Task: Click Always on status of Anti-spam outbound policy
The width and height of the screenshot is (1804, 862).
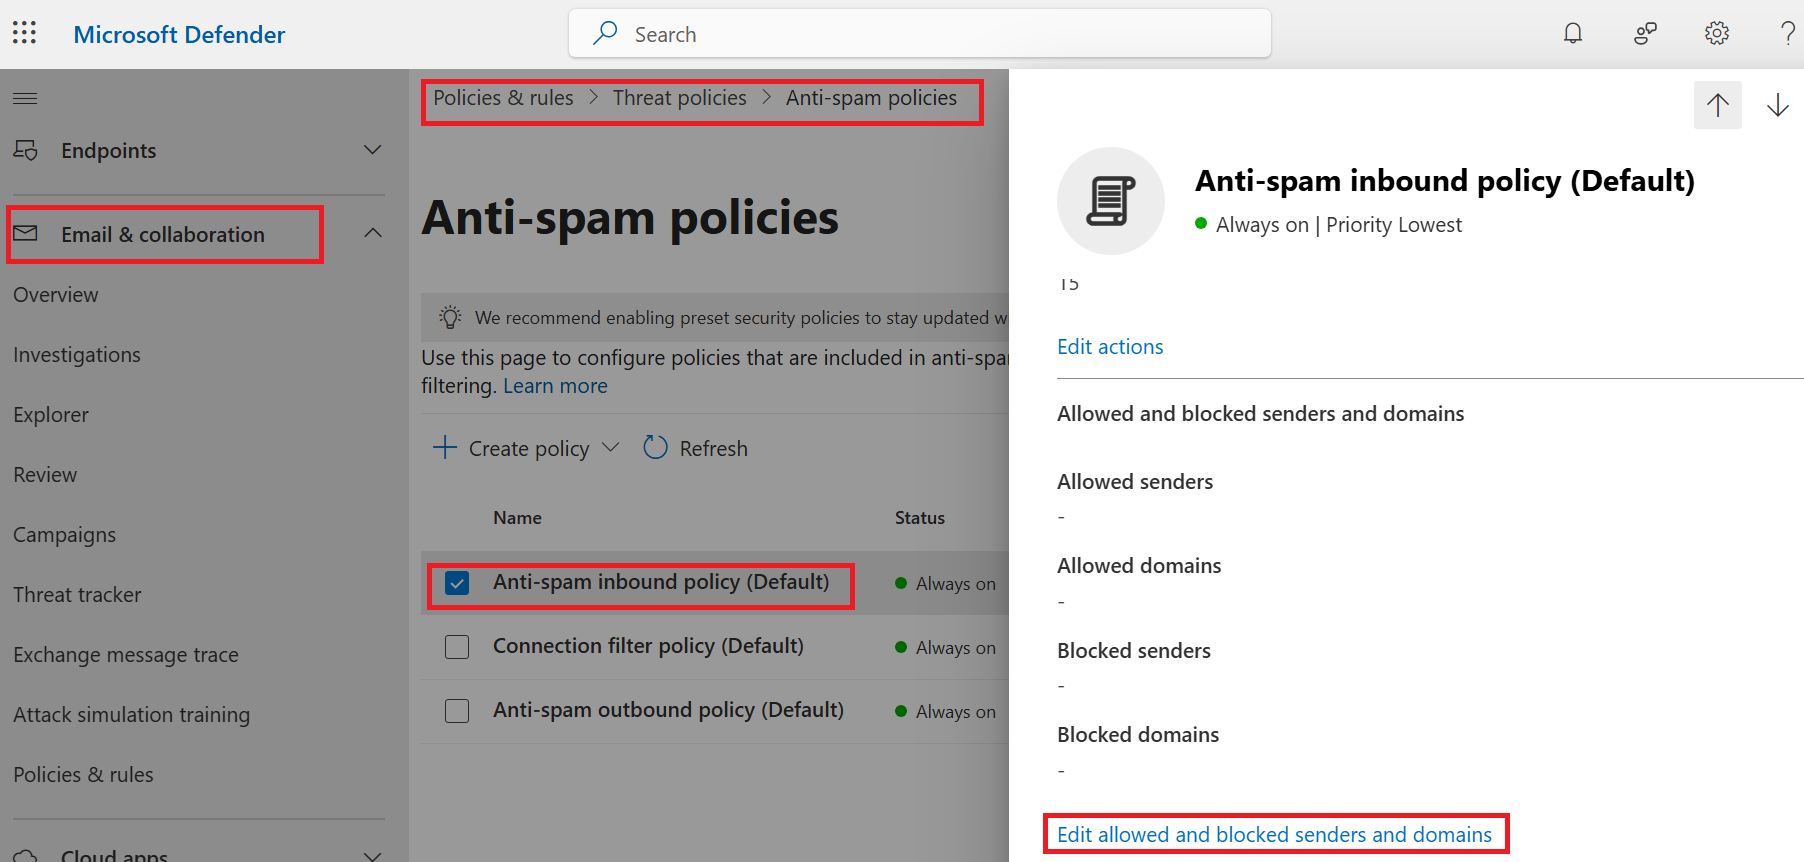Action: click(x=946, y=712)
